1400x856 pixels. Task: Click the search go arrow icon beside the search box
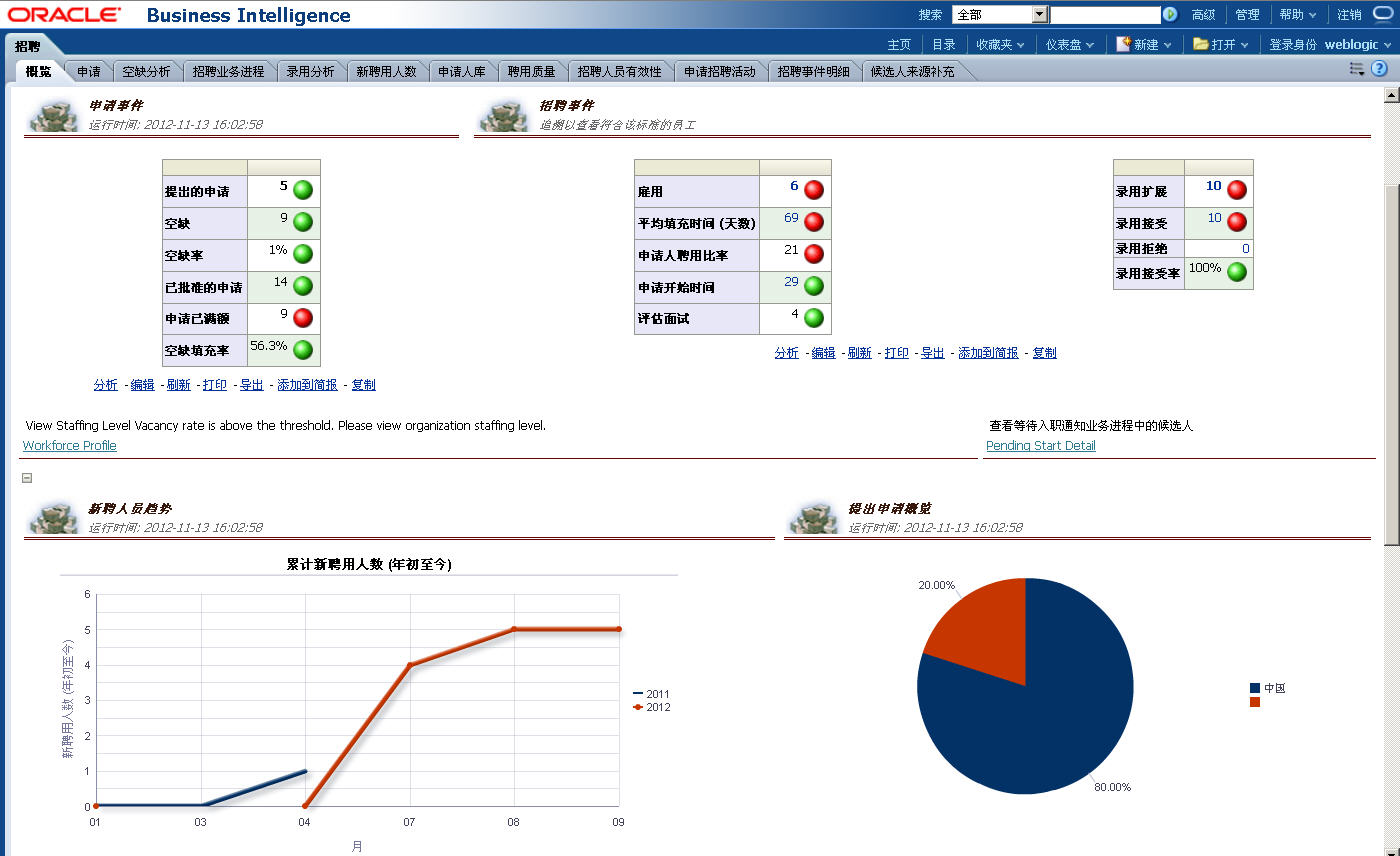(1169, 14)
